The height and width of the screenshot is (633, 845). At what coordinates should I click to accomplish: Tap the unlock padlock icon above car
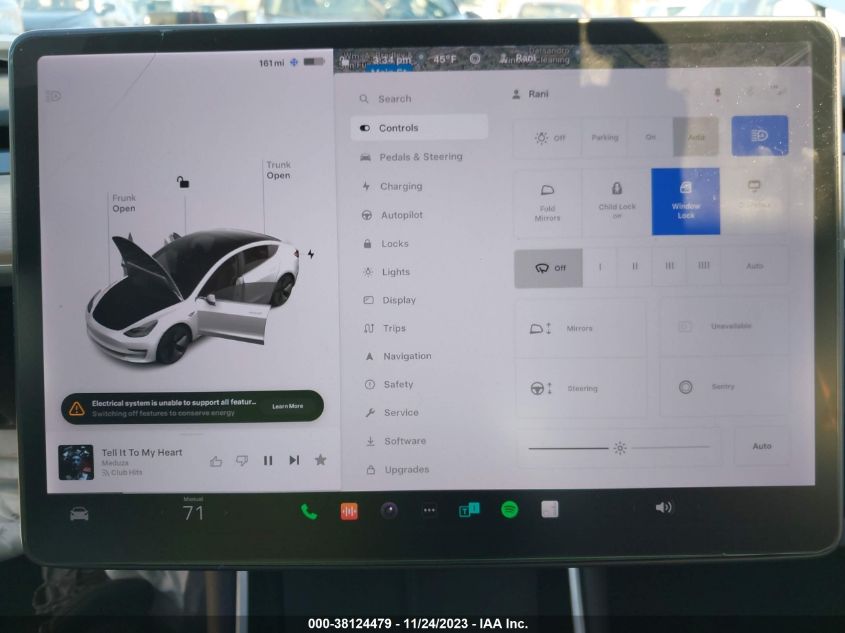click(183, 182)
